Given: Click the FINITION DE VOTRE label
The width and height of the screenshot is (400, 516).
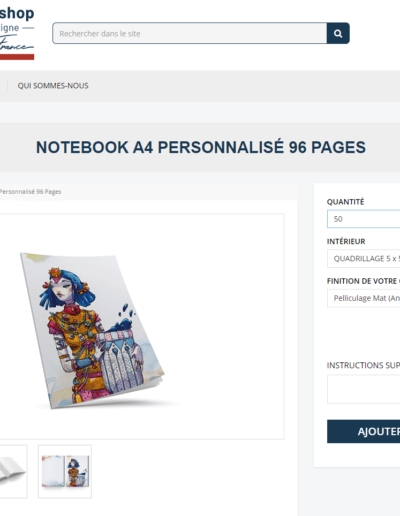Looking at the screenshot, I should [363, 281].
